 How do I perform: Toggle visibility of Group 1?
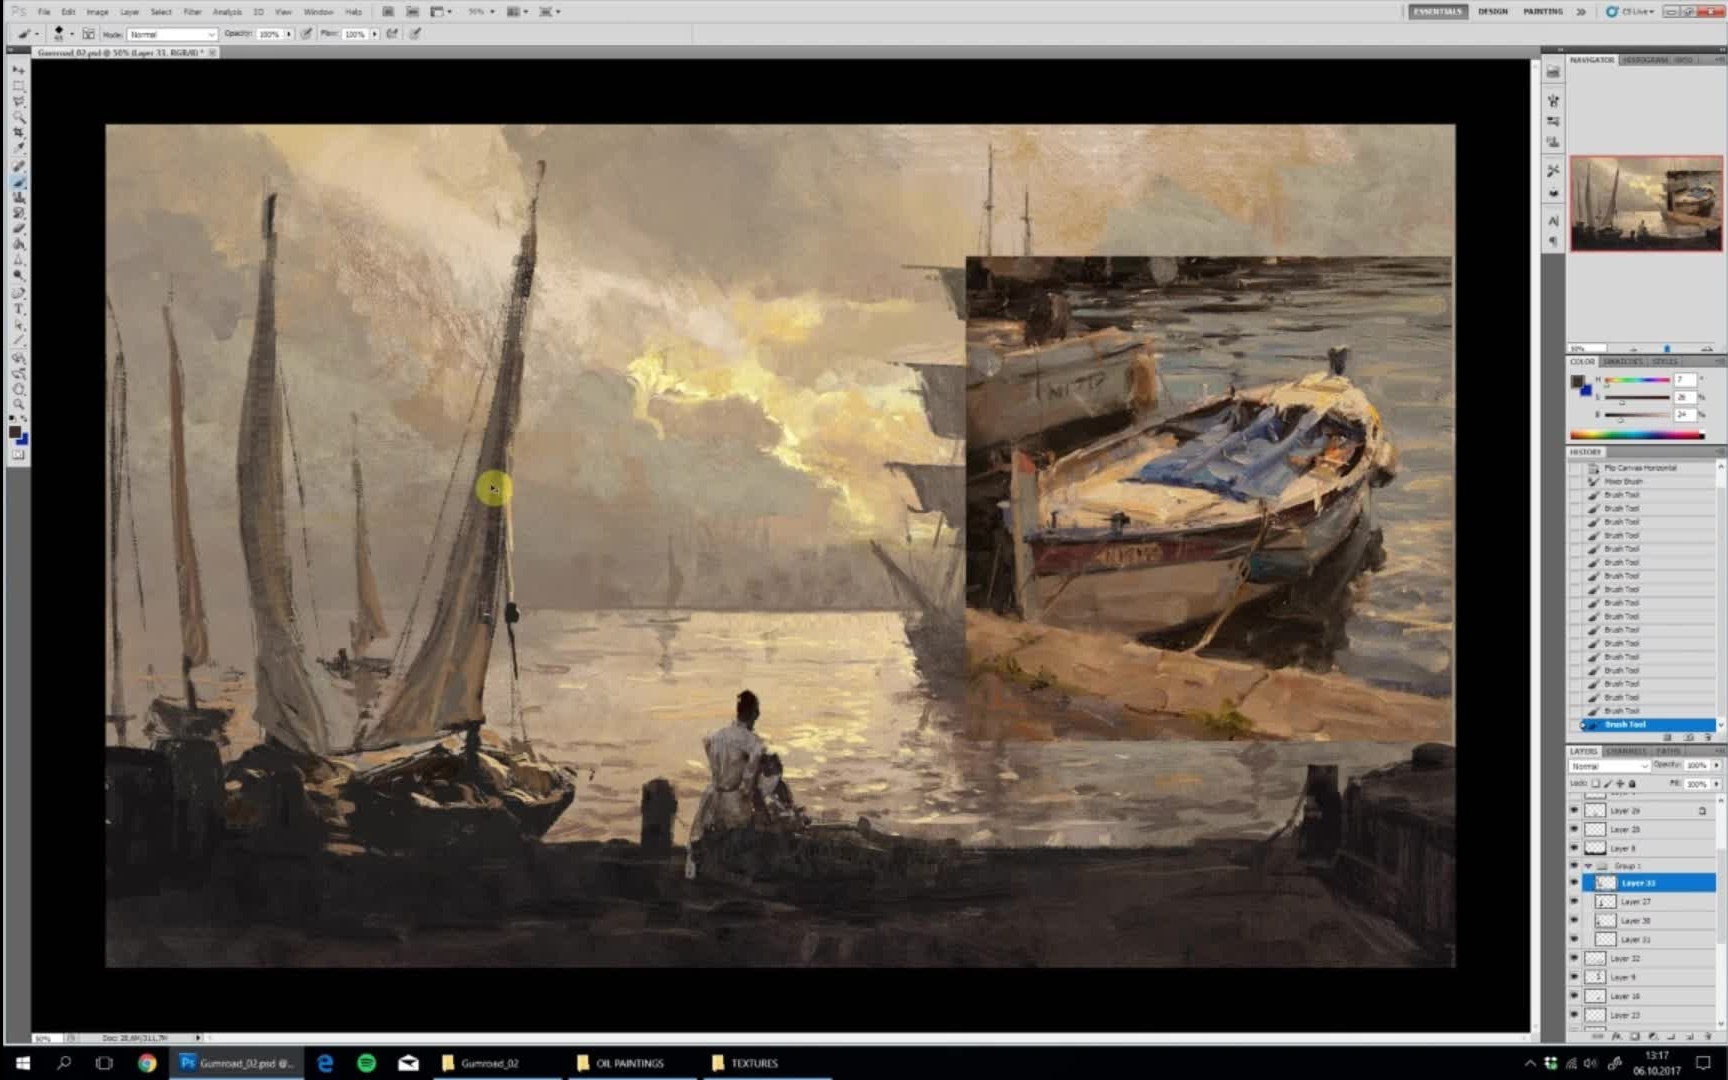pyautogui.click(x=1574, y=866)
